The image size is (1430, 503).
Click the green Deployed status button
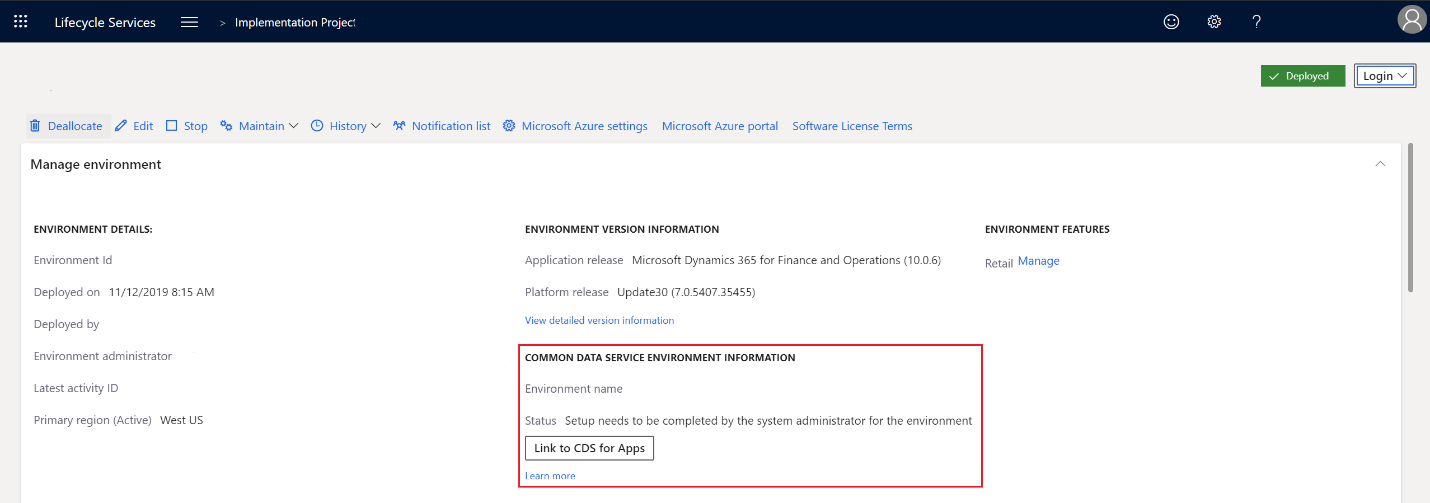(1303, 76)
